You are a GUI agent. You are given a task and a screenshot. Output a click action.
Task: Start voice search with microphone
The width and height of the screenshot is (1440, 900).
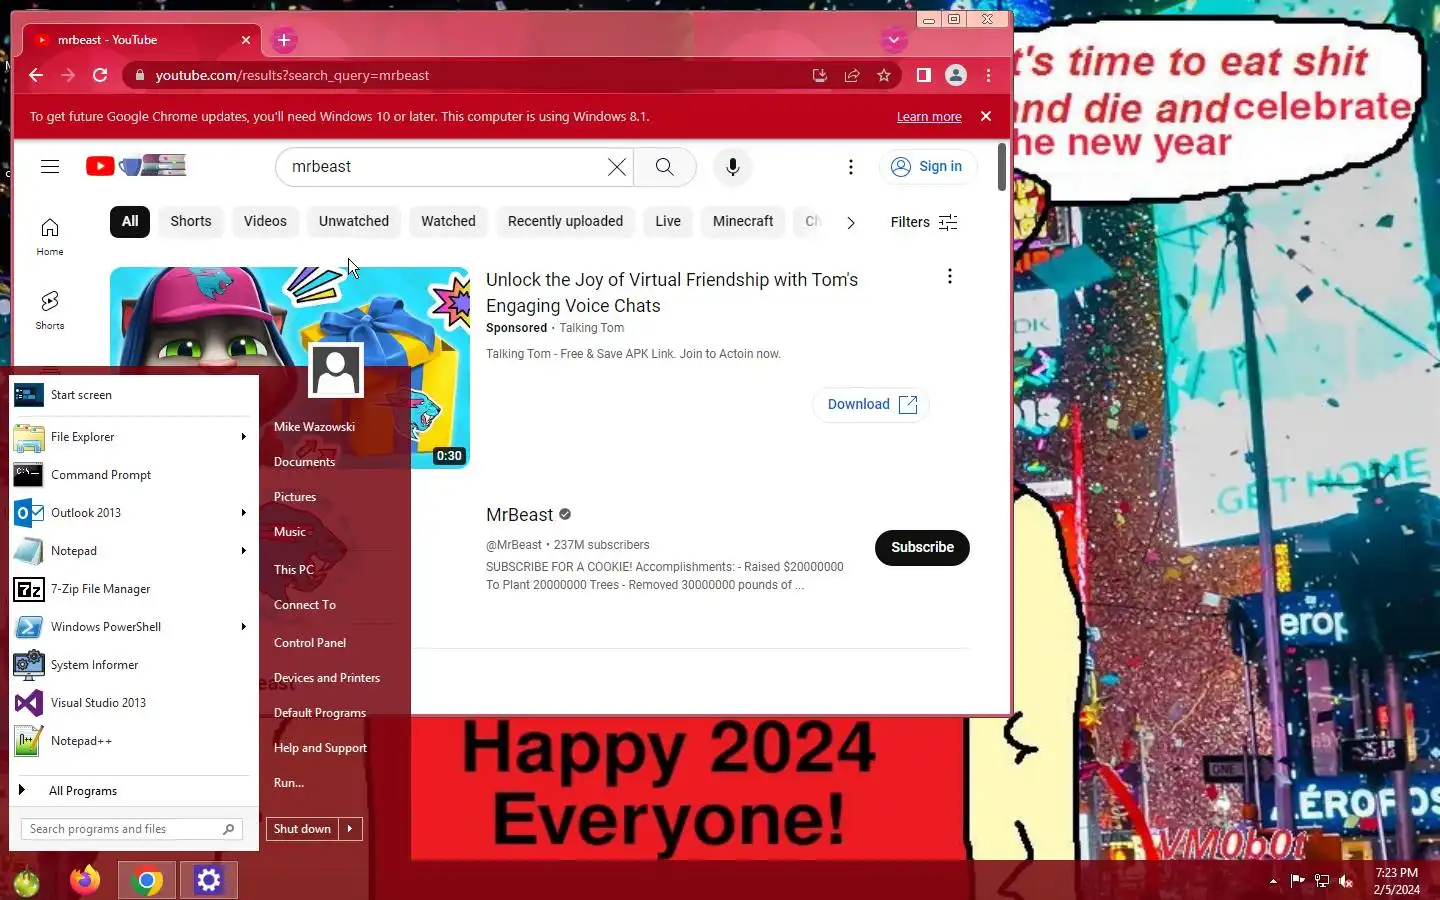(x=733, y=167)
